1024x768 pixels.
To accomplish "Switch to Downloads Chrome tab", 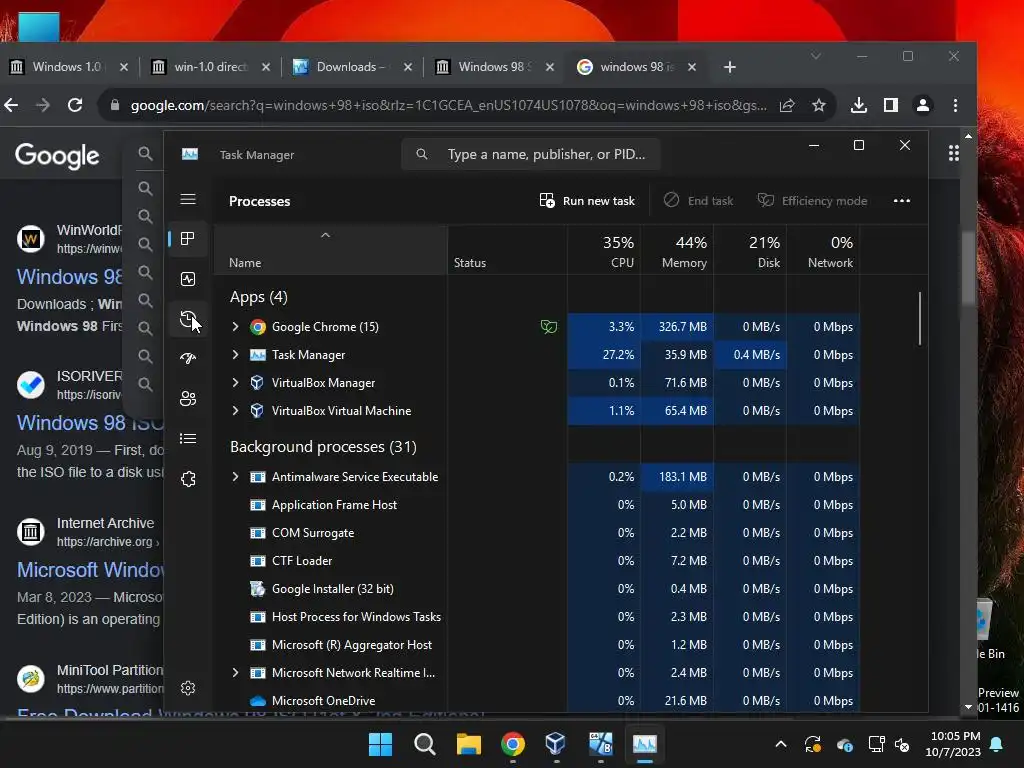I will pos(353,67).
